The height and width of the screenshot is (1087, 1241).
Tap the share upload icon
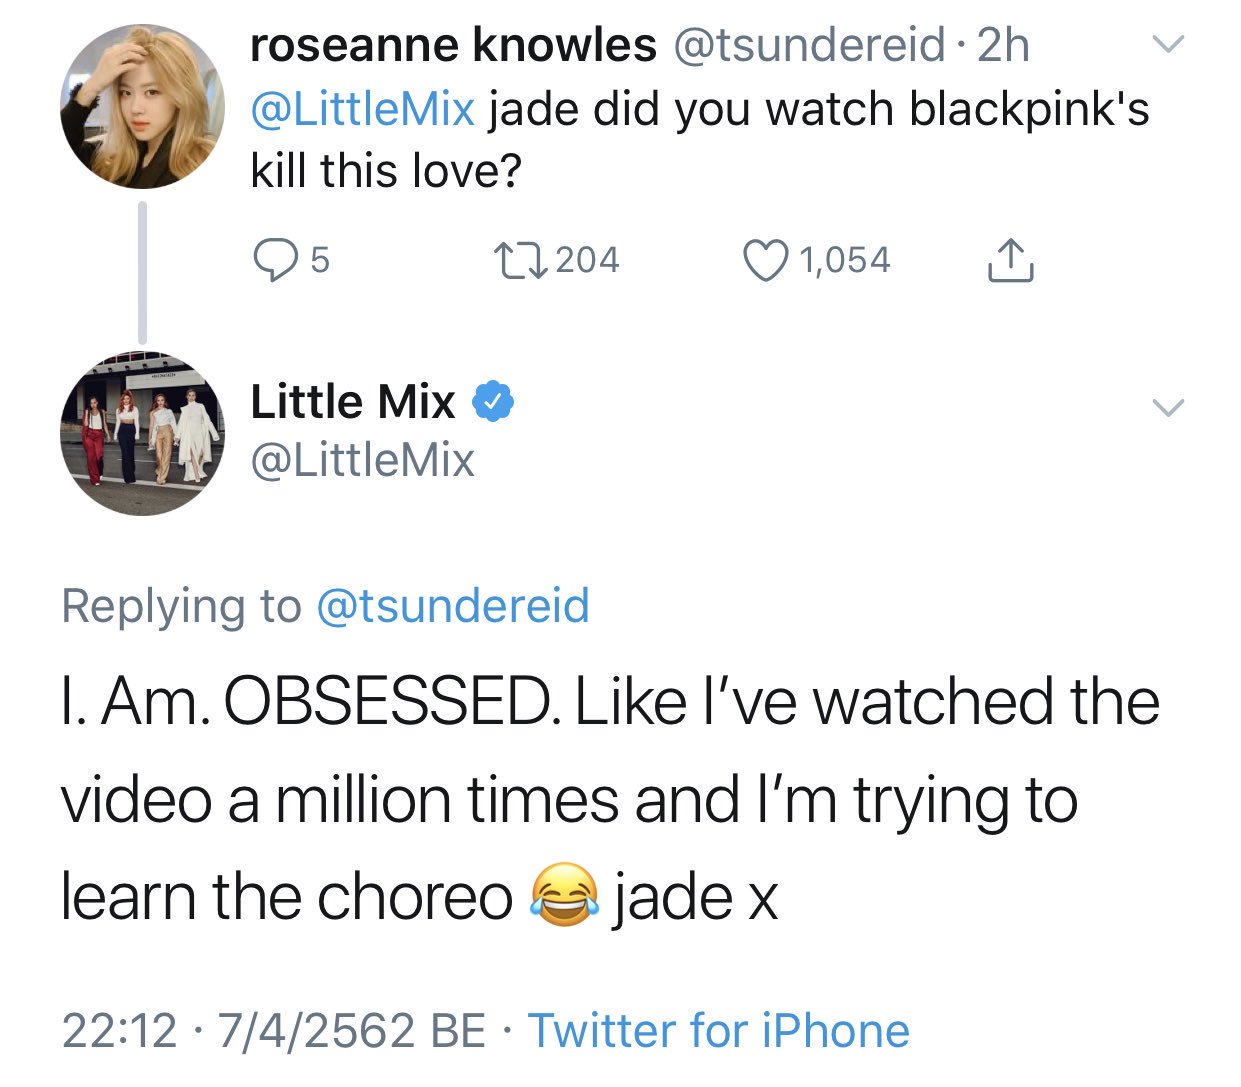coord(1009,260)
